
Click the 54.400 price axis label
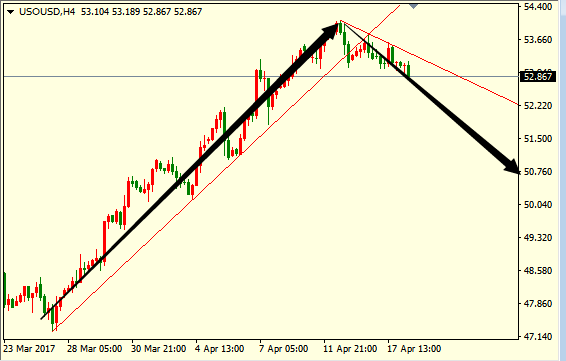pos(538,7)
